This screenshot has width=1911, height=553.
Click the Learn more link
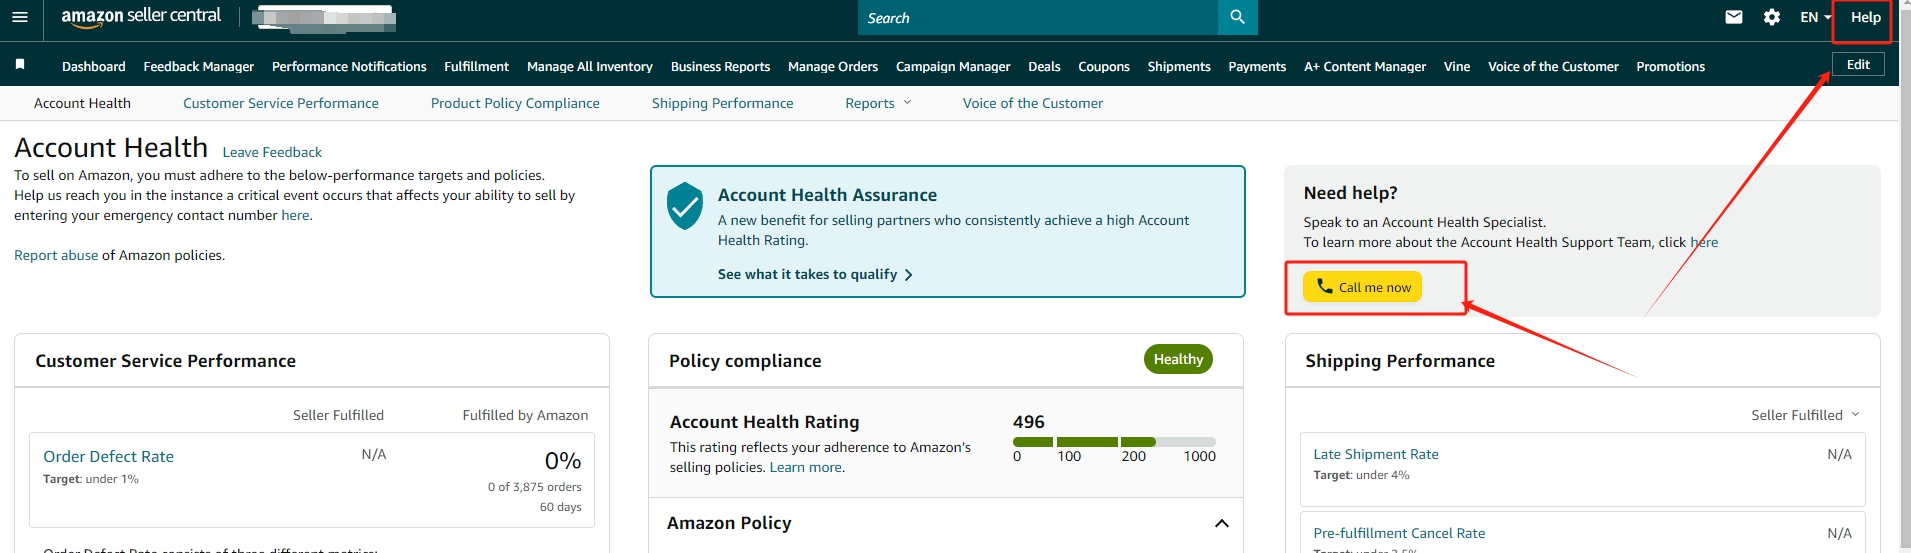806,467
